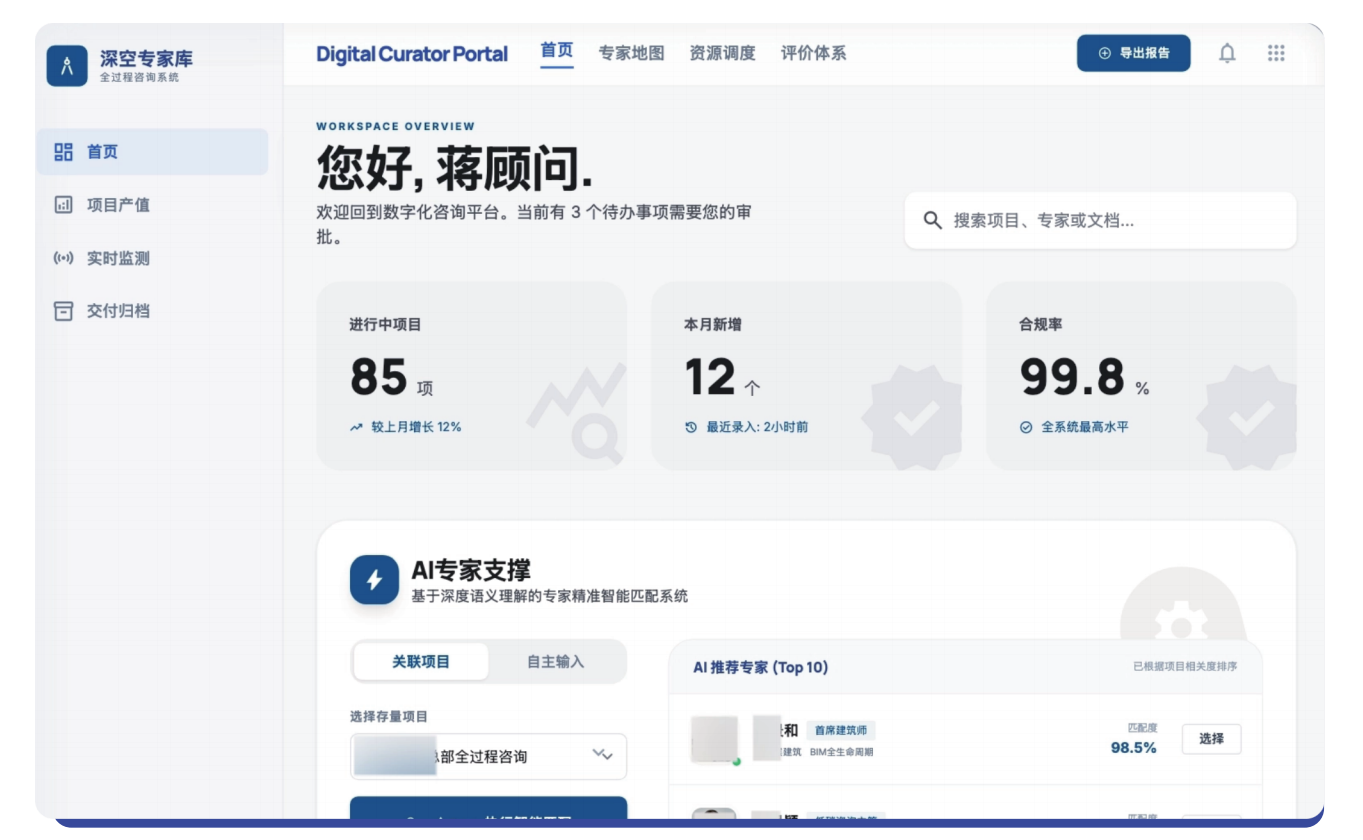Screen dimensions: 1363x840
Task: Click the 搜索项目、专家或文档 search field
Action: coord(1110,221)
